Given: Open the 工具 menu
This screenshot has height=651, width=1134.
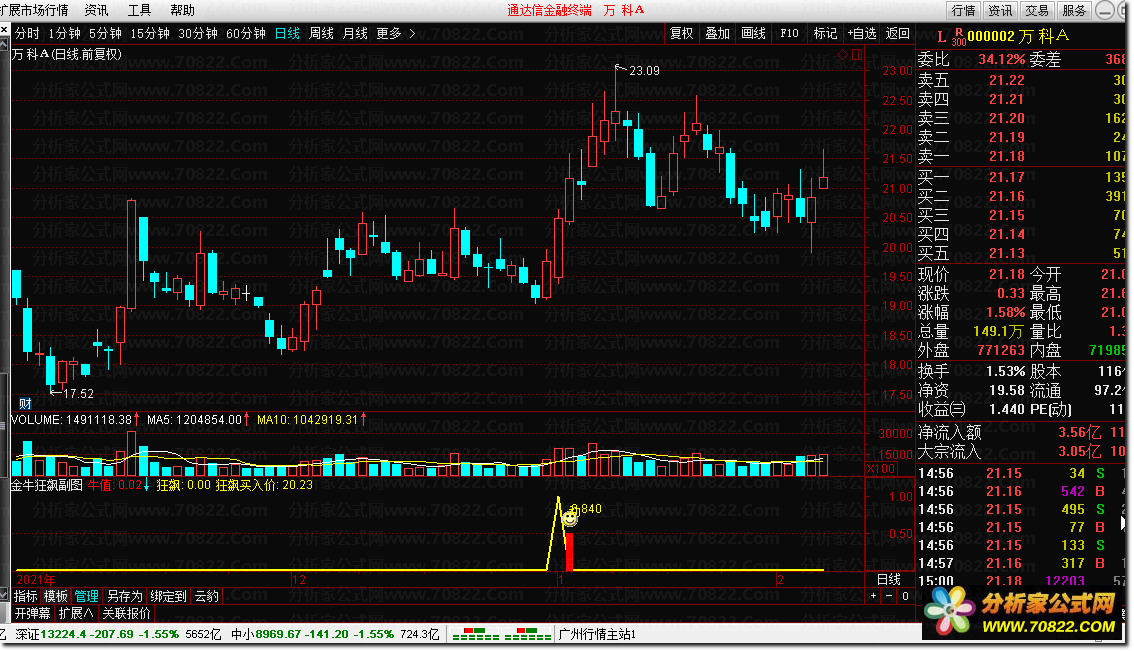Looking at the screenshot, I should click(139, 10).
